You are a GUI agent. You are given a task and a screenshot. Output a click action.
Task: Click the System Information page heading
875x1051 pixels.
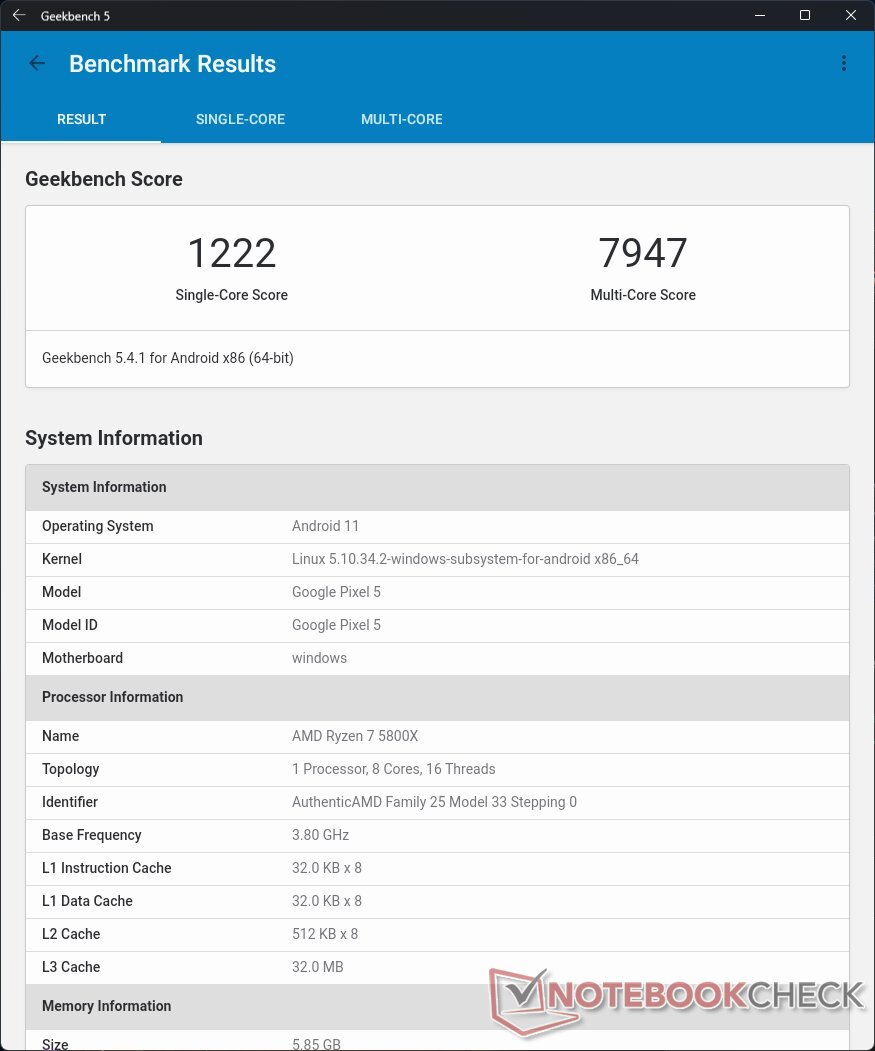(x=114, y=438)
